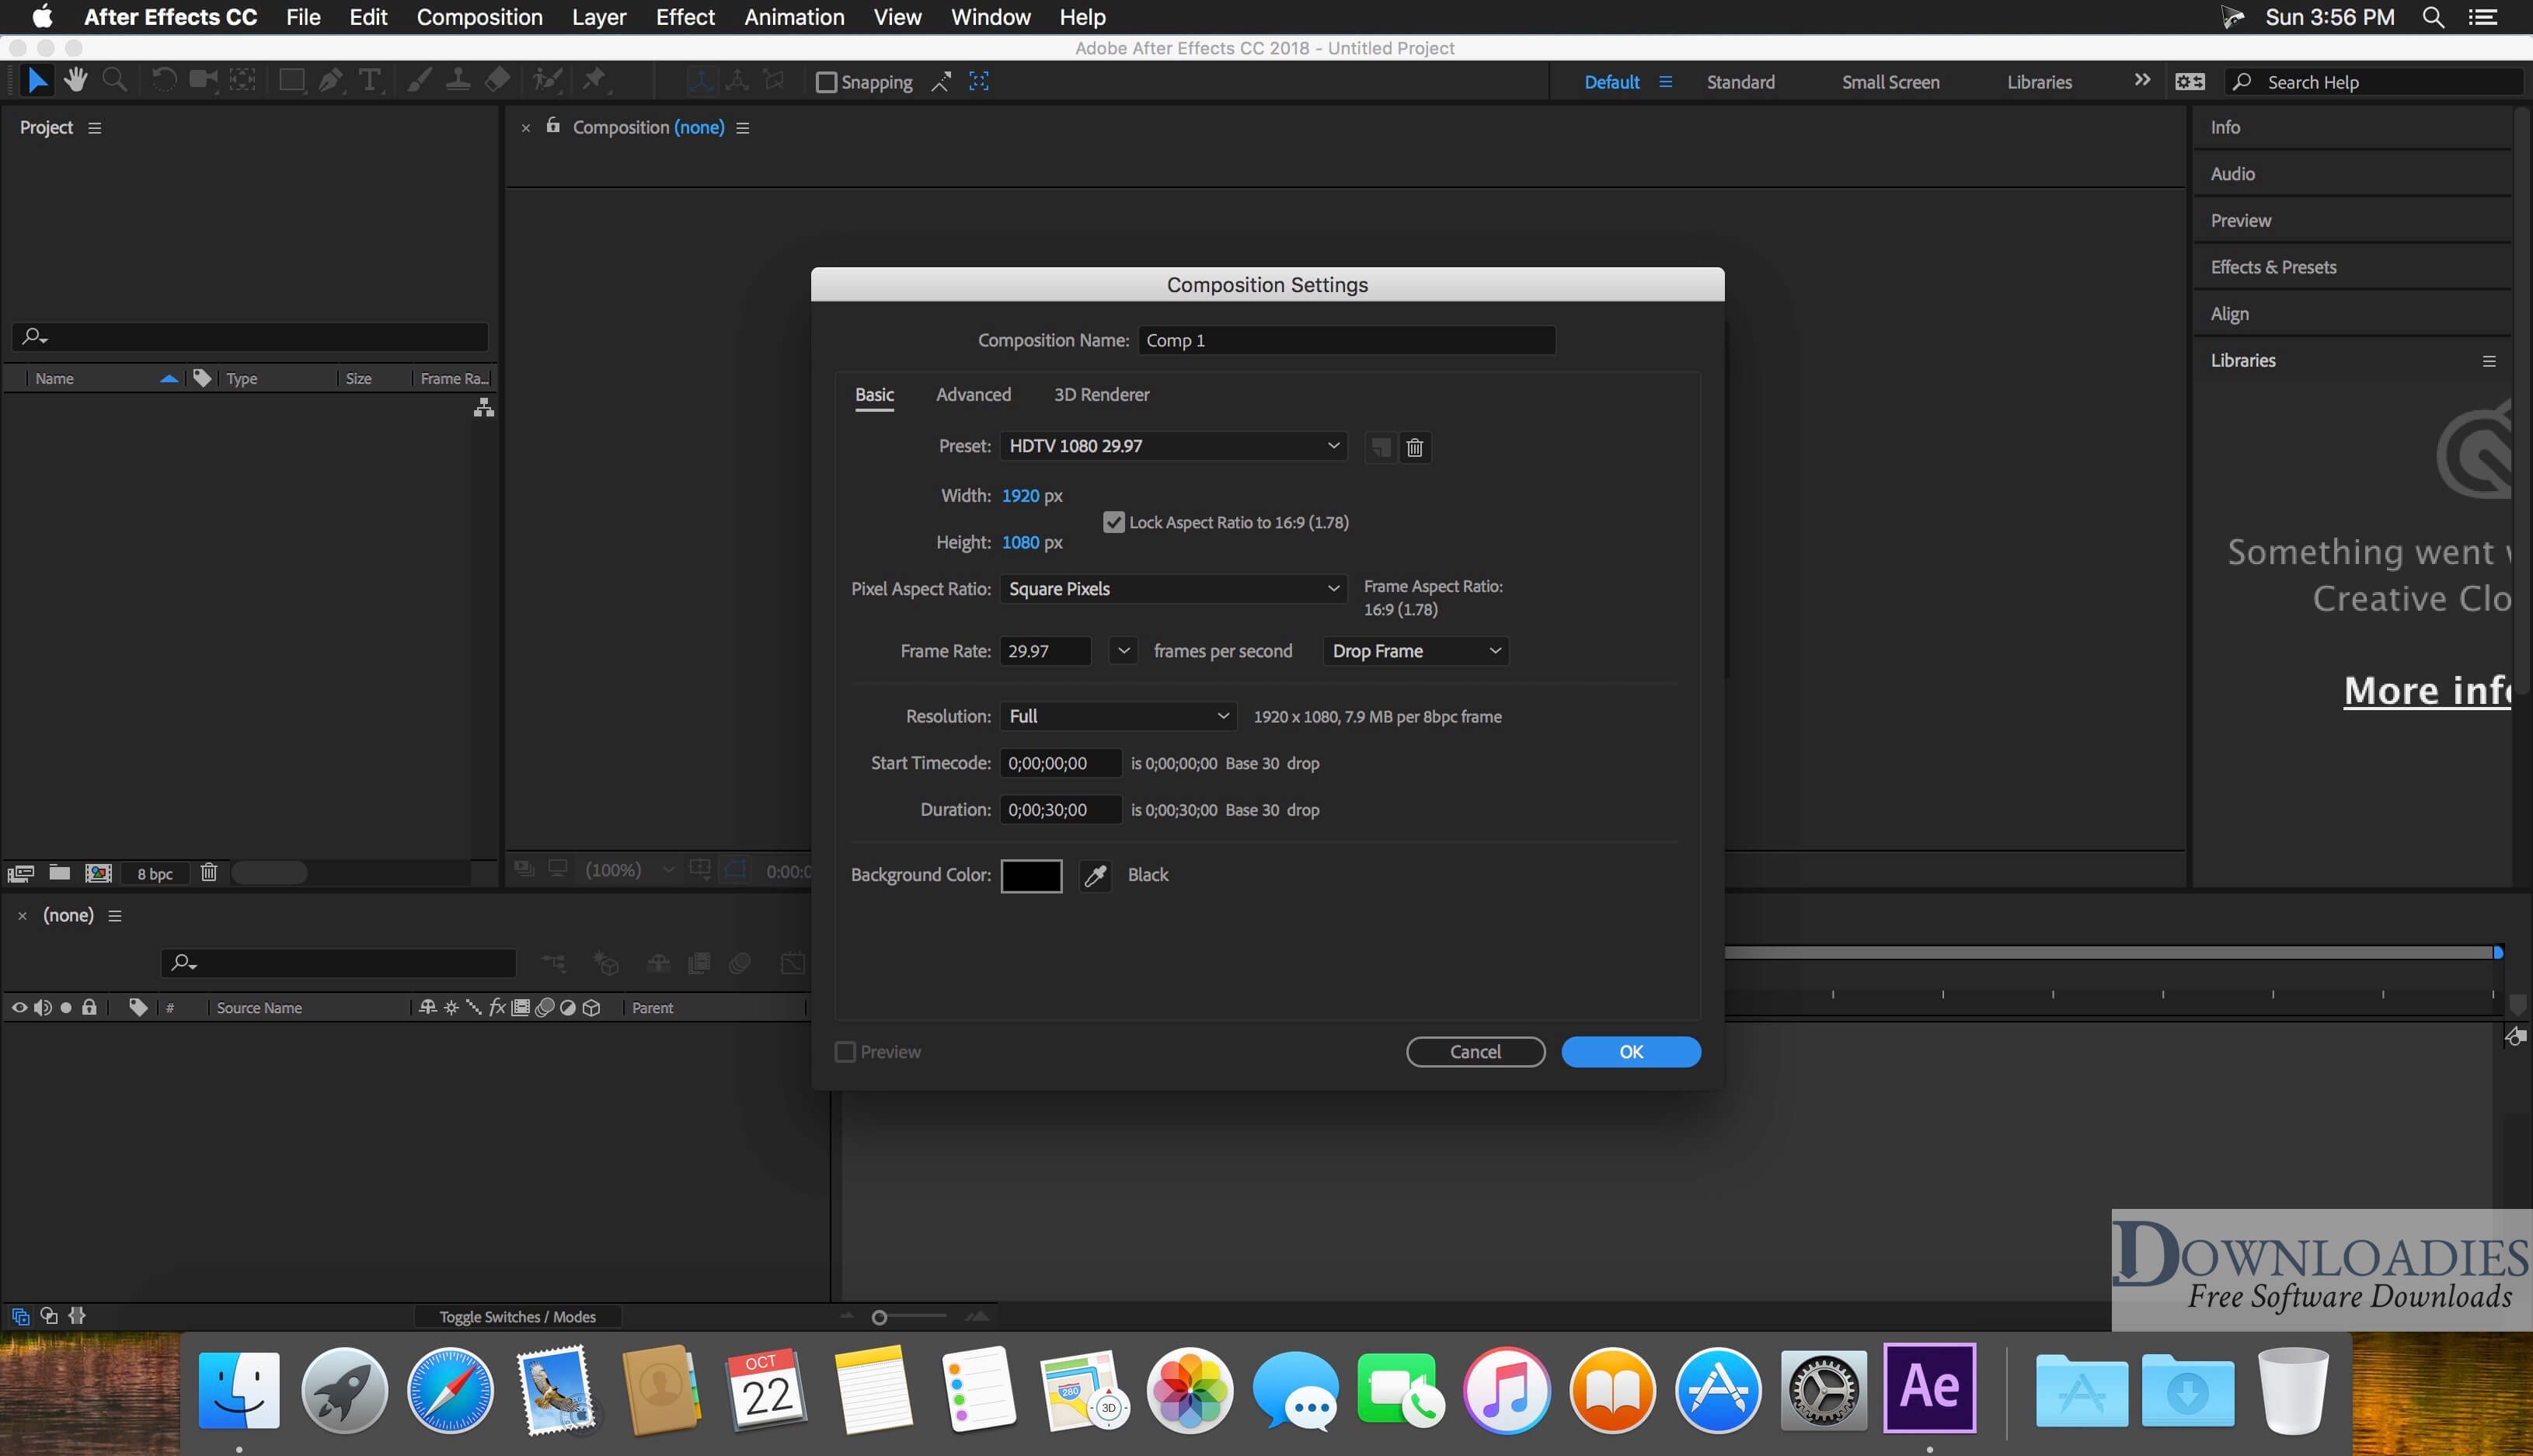Click the Cancel button to dismiss

(1476, 1049)
